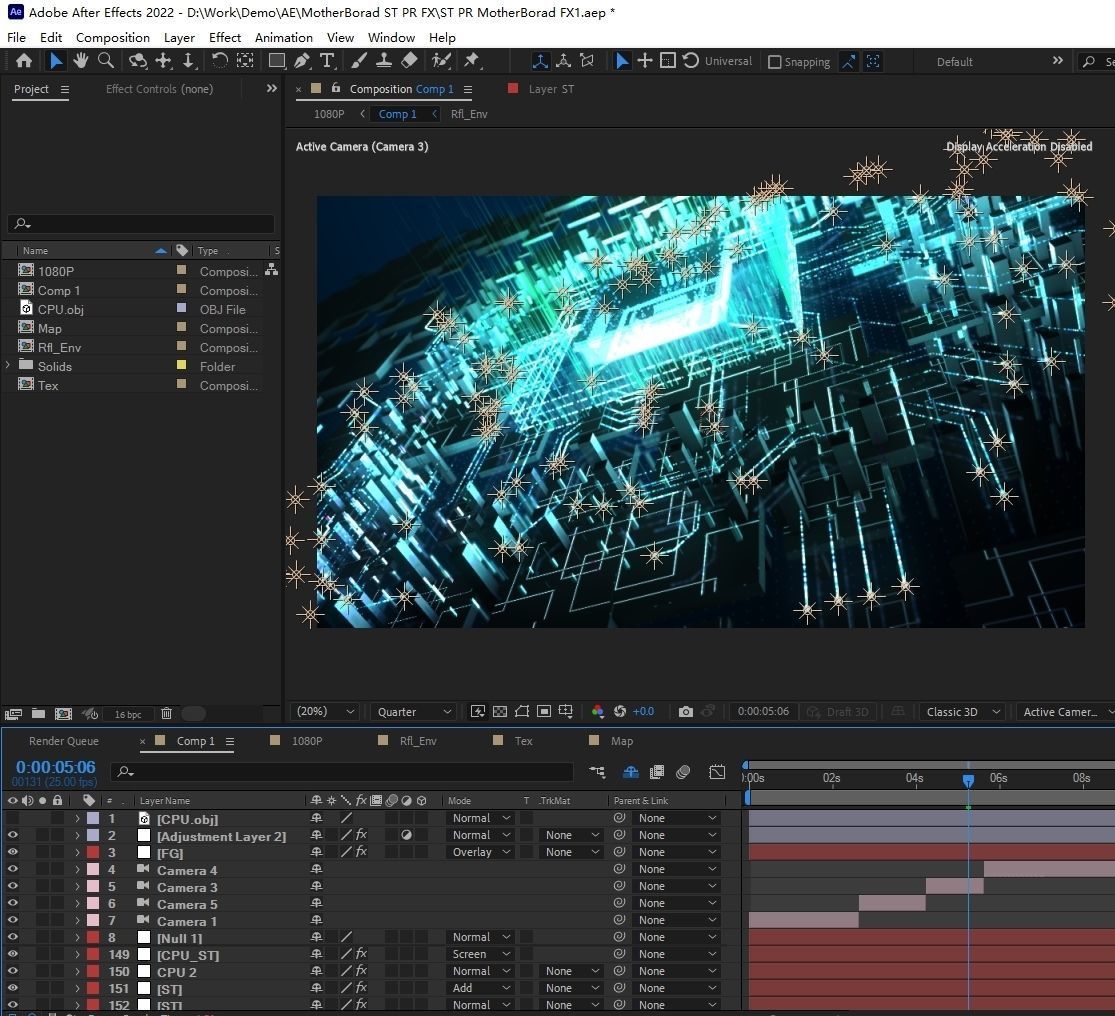Viewport: 1115px width, 1016px height.
Task: Delete selected project item with trash icon
Action: coord(166,713)
